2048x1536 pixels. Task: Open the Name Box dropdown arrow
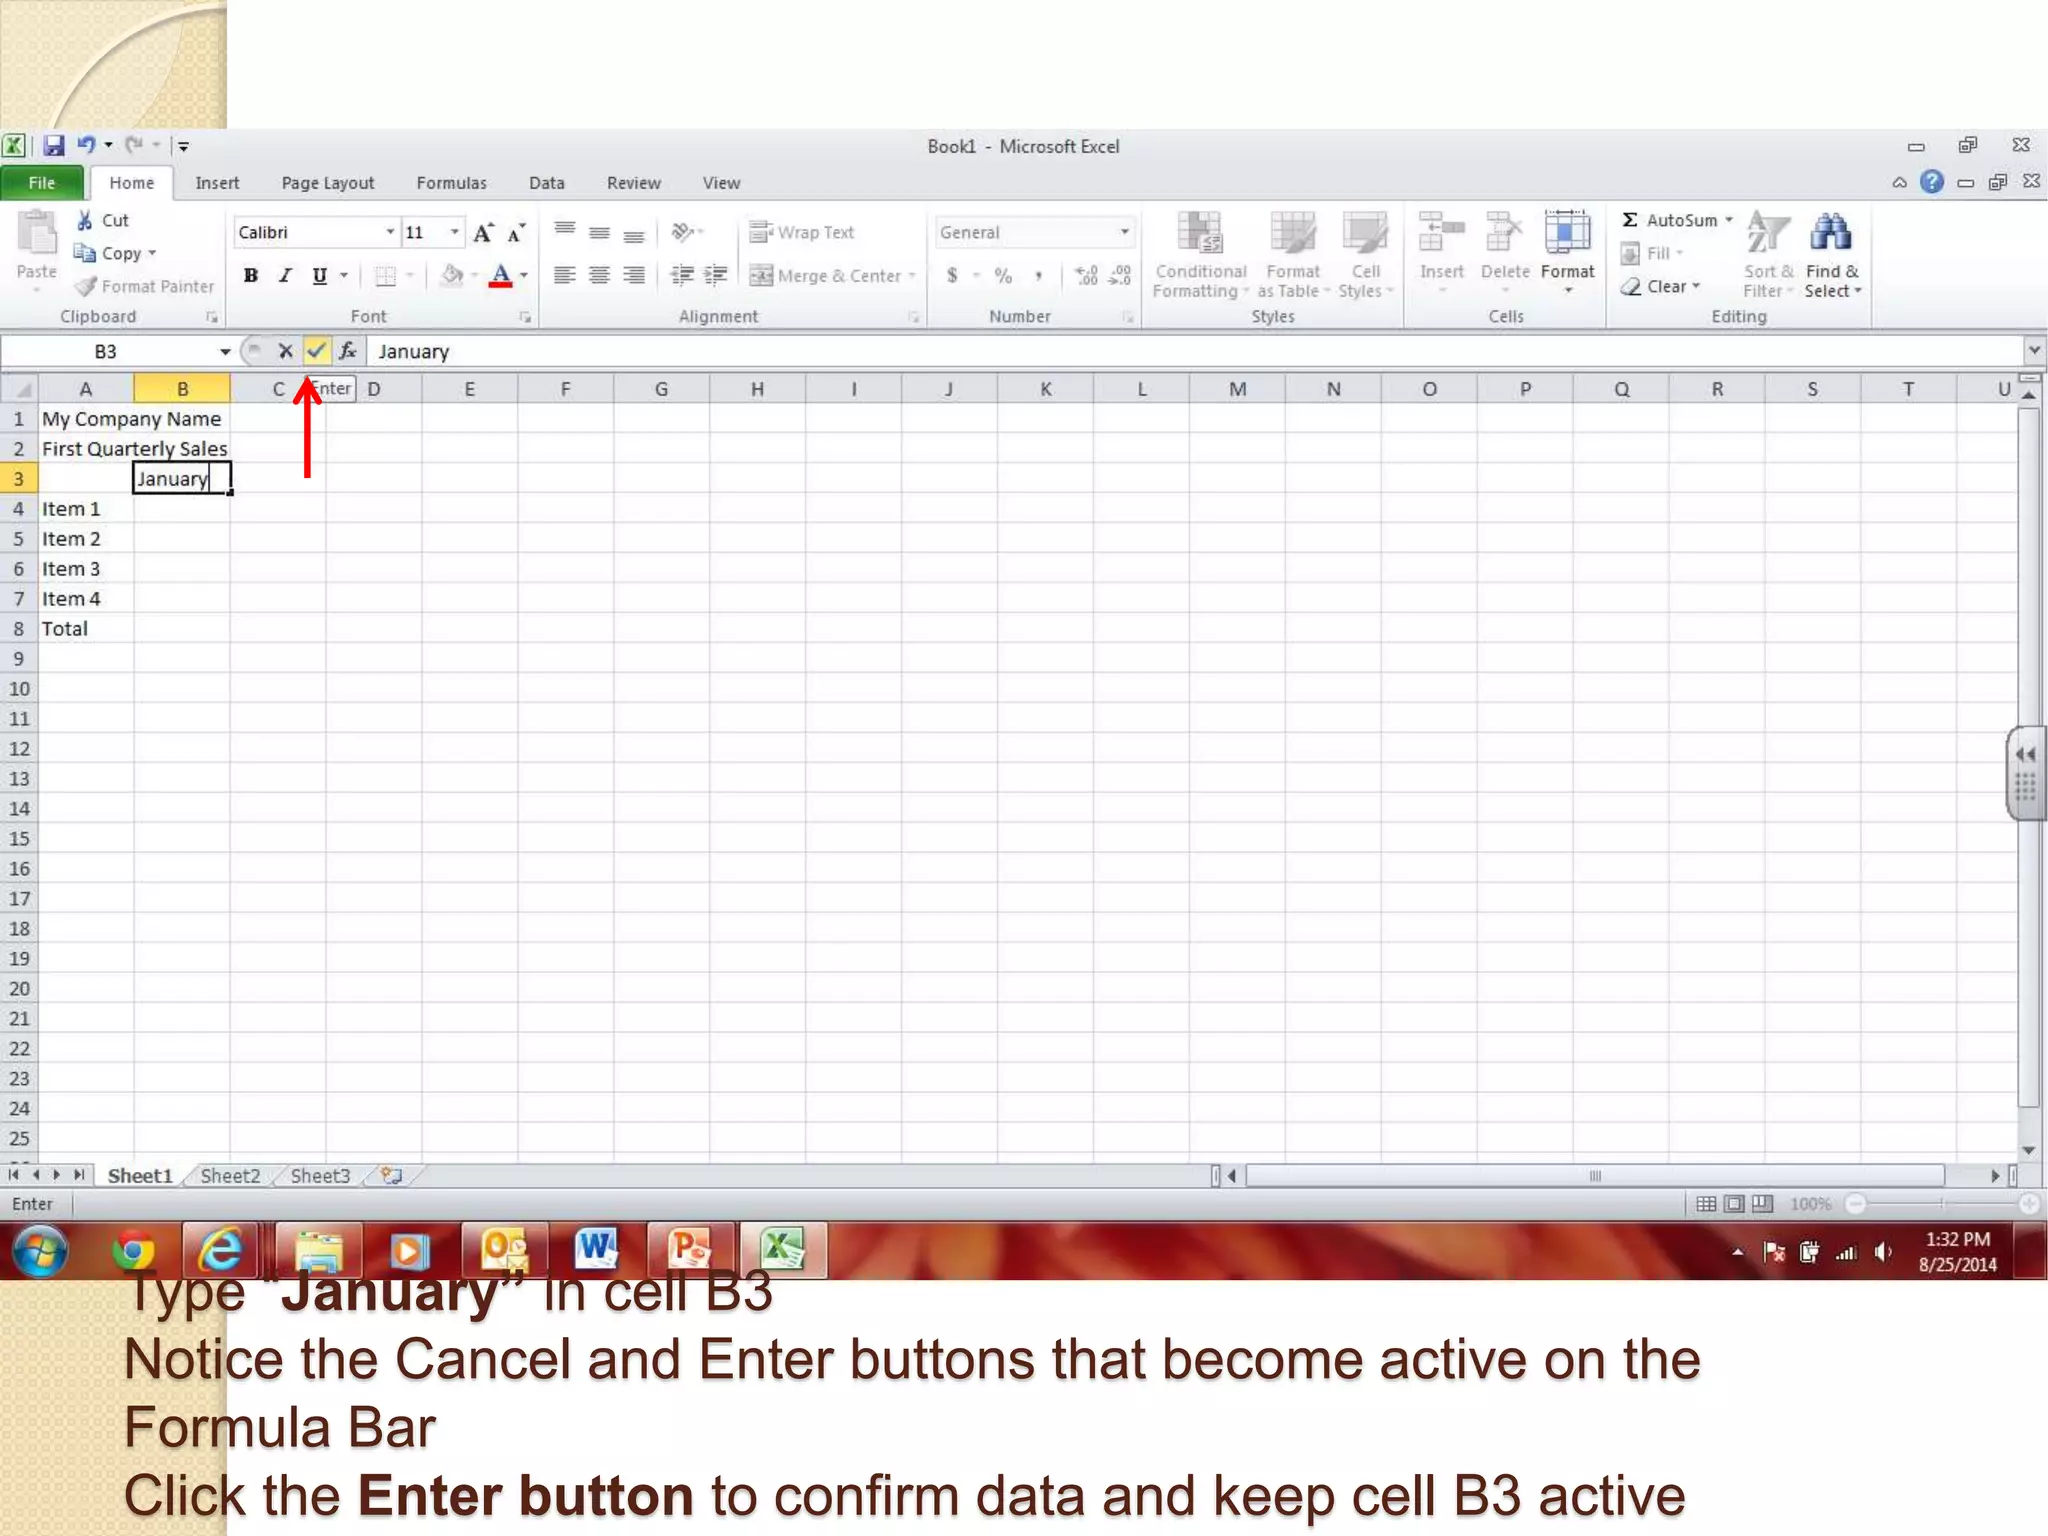[225, 351]
